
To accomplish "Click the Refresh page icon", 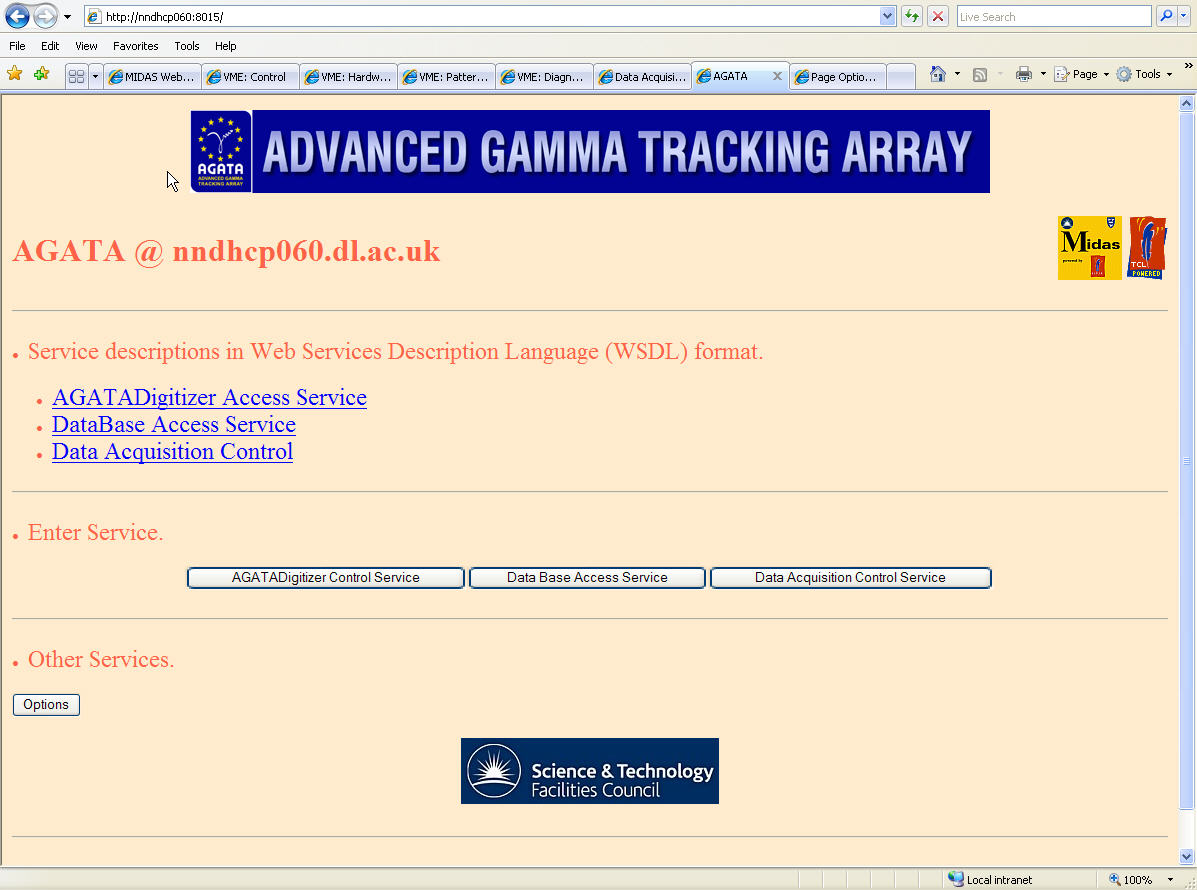I will [911, 16].
